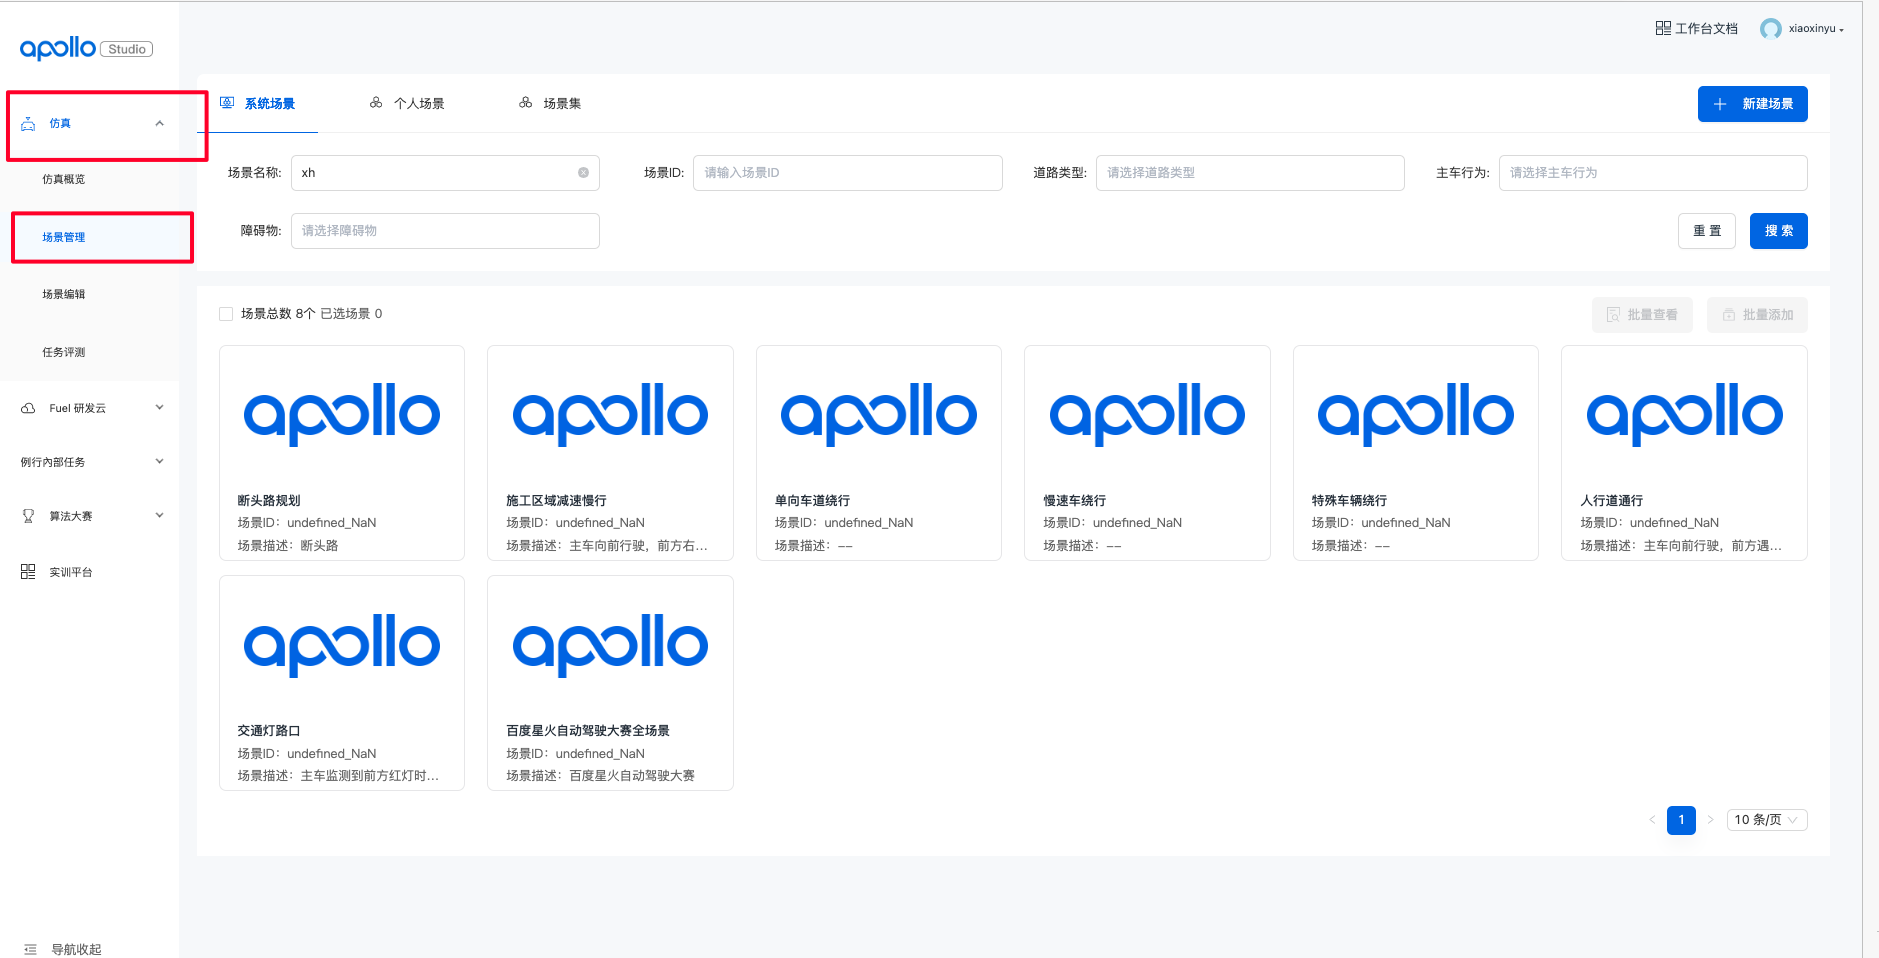The height and width of the screenshot is (958, 1879).
Task: Collapse the 仿真 sidebar section
Action: coord(160,122)
